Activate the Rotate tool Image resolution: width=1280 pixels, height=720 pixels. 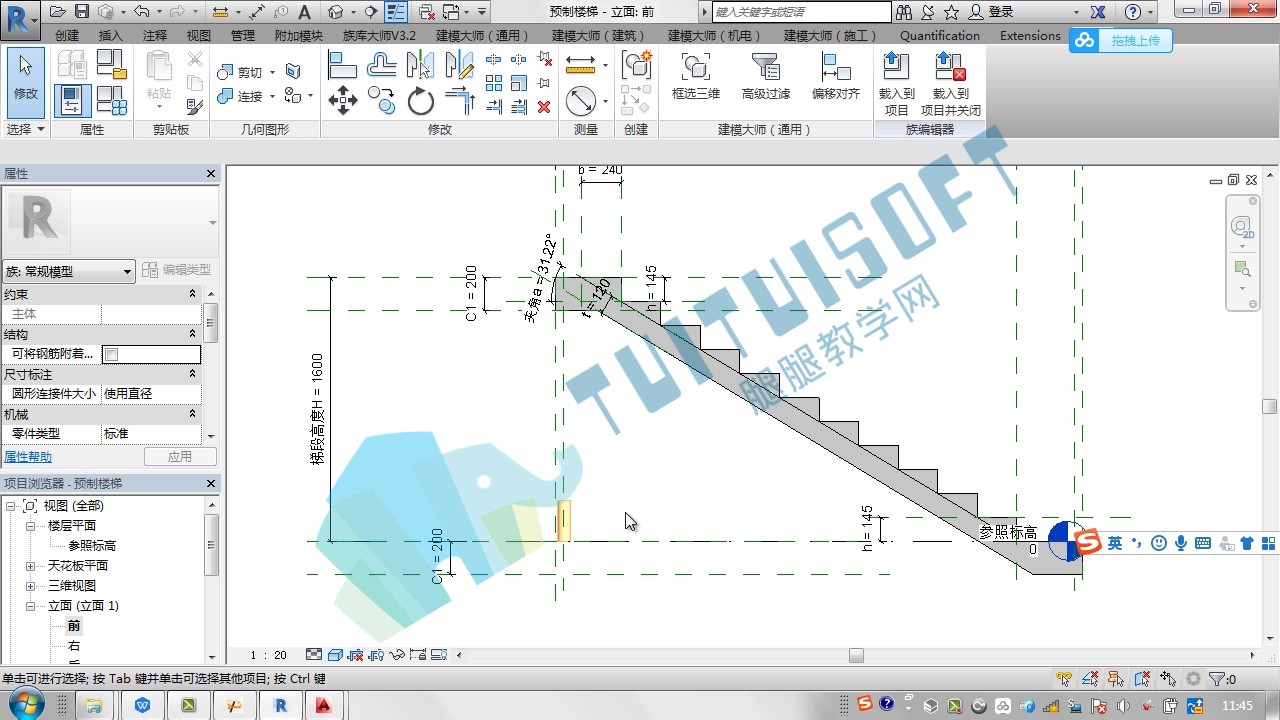pyautogui.click(x=420, y=100)
